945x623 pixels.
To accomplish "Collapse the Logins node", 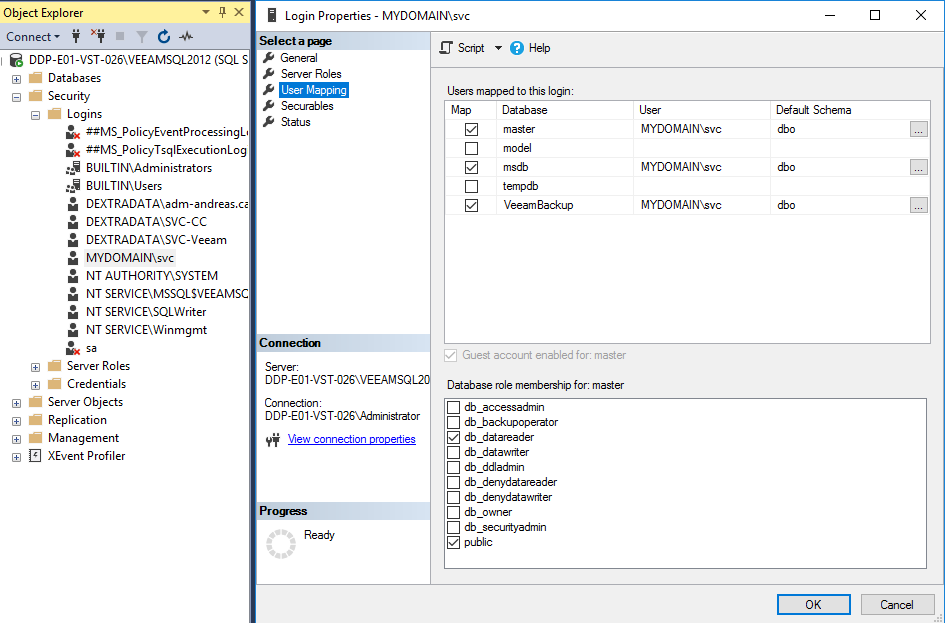I will 36,115.
